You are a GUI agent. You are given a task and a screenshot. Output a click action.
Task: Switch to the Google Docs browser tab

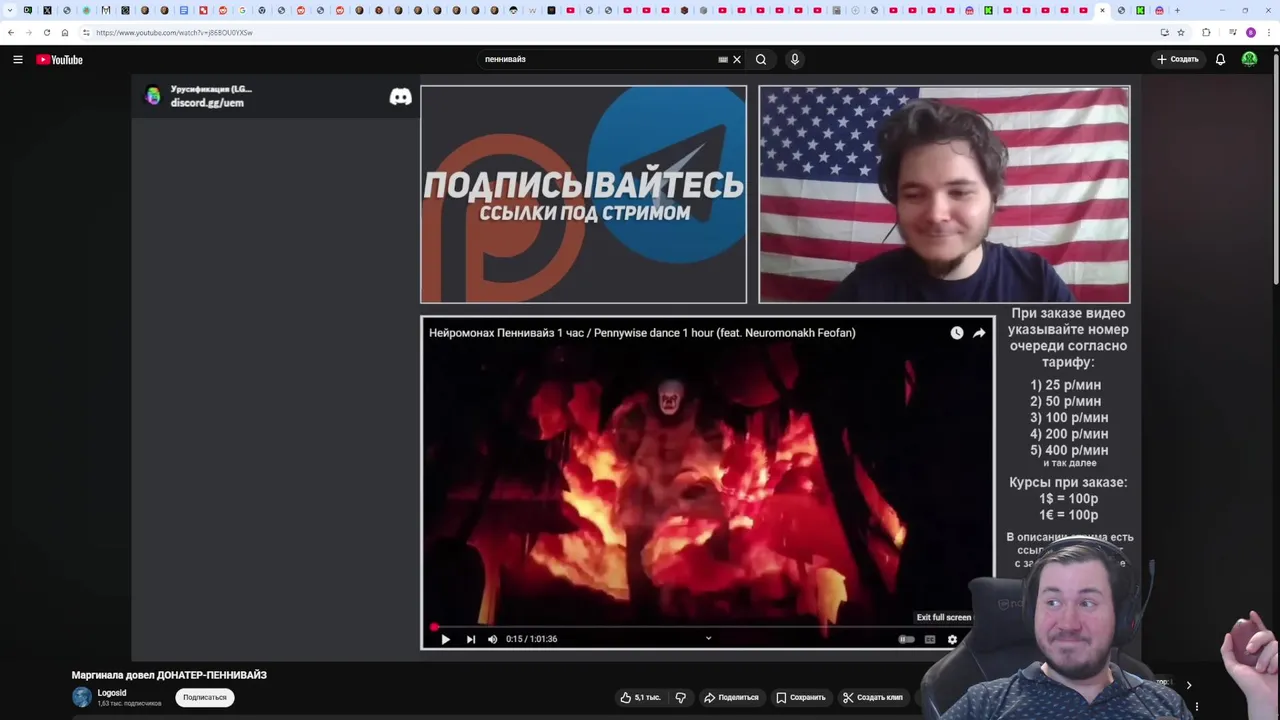(x=183, y=10)
